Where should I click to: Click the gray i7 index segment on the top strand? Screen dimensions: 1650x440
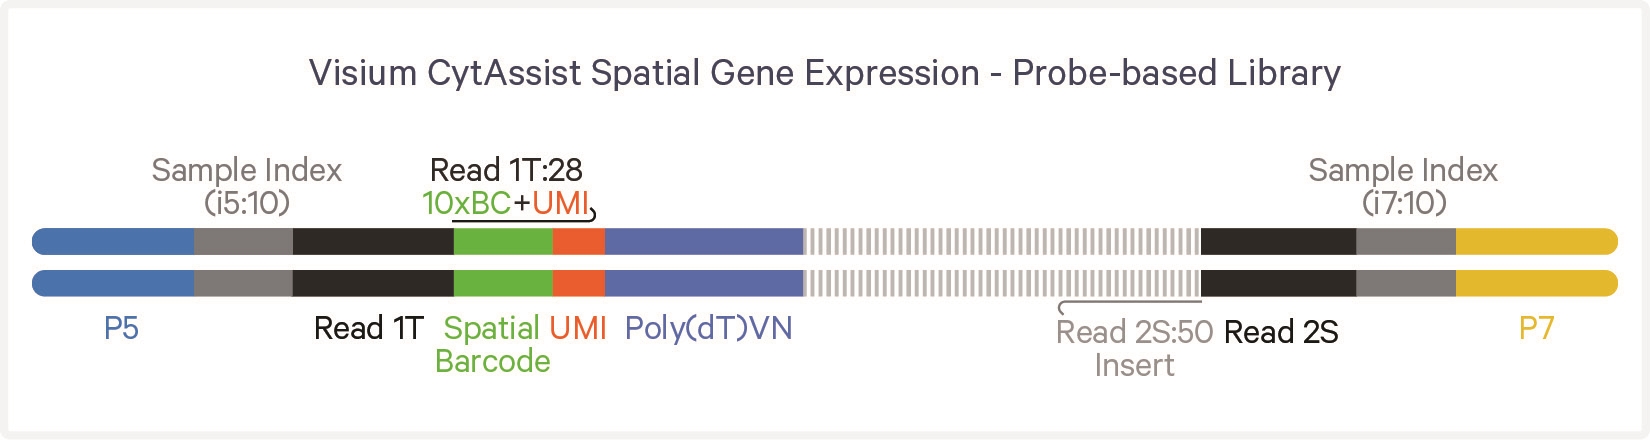tap(1405, 241)
